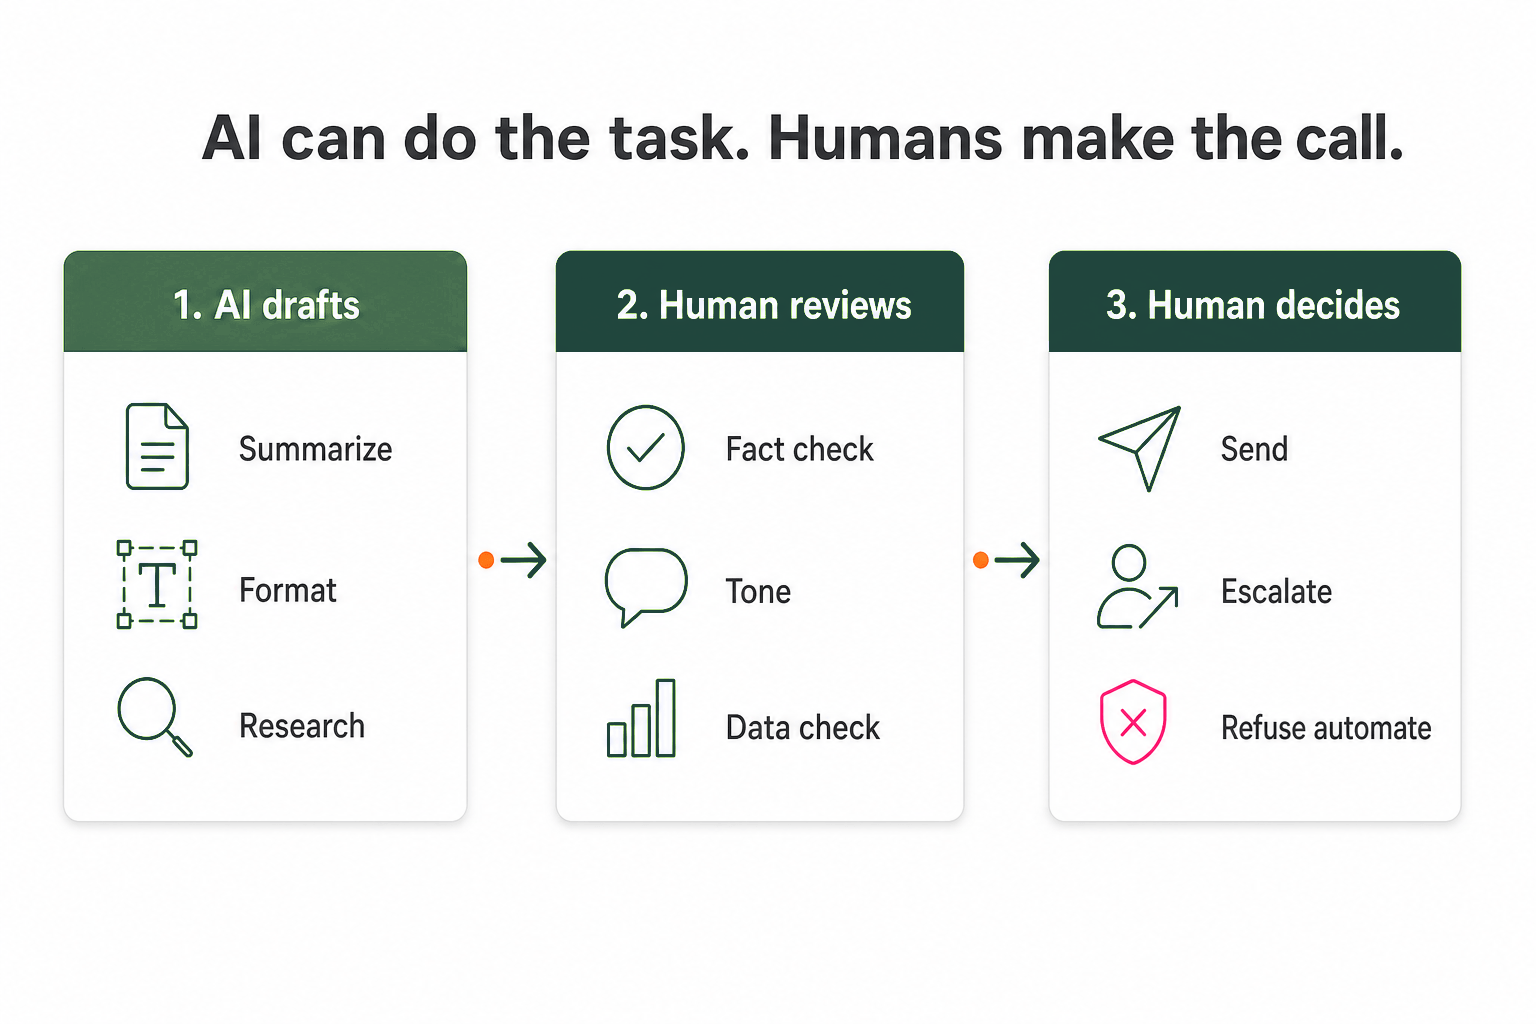This screenshot has width=1536, height=1024.
Task: Click the Research magnifying glass icon
Action: tap(155, 717)
